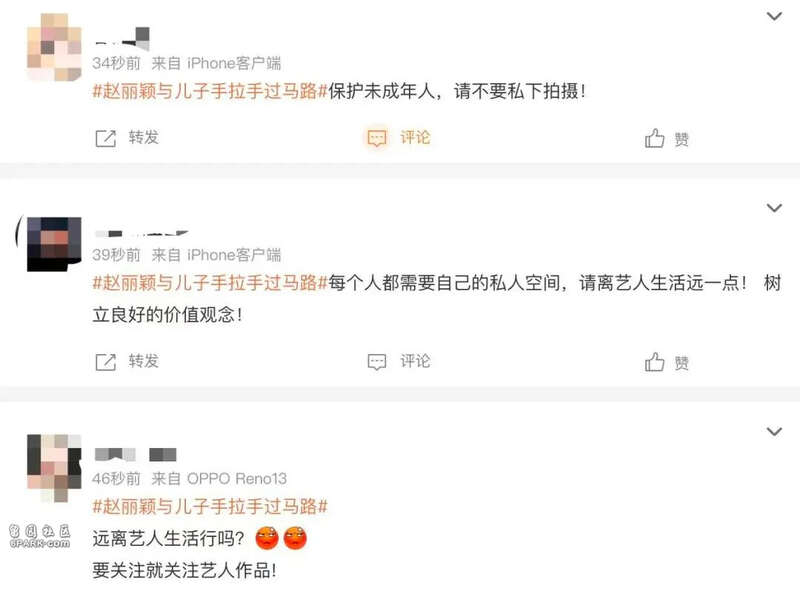Viewport: 800px width, 597px height.
Task: Click repost icon on the 39秒前 post
Action: [106, 362]
